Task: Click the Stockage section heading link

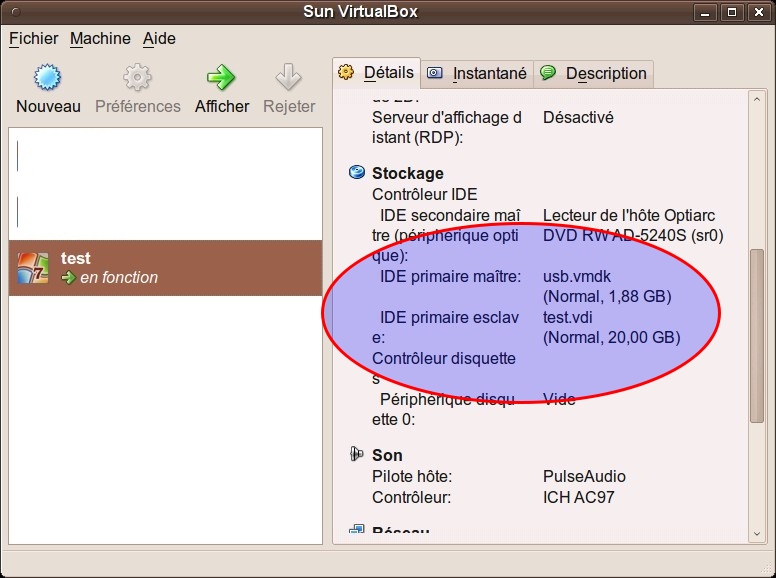Action: [407, 173]
